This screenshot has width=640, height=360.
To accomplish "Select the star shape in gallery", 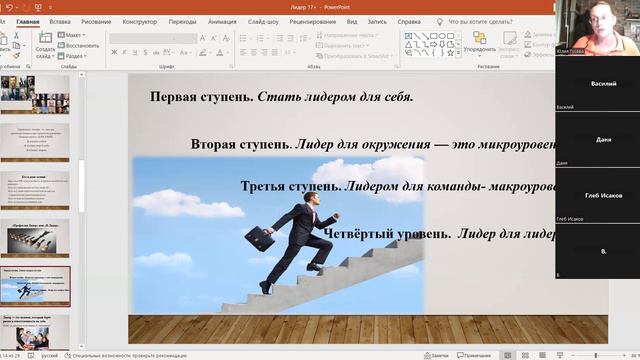I will [x=450, y=53].
